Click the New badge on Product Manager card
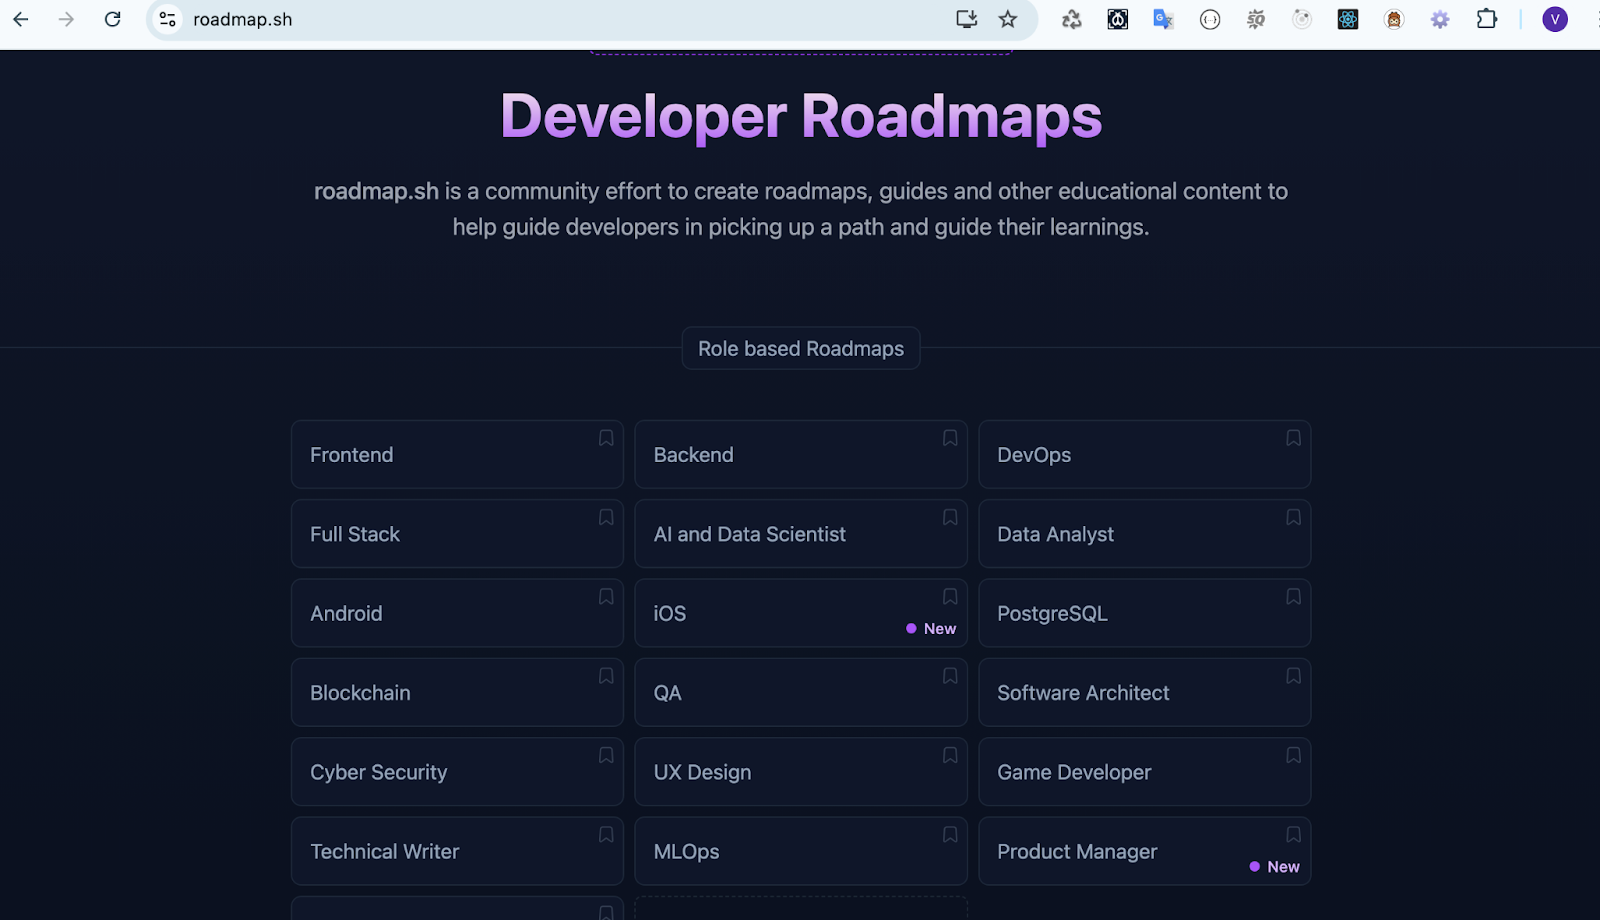 [x=1275, y=866]
